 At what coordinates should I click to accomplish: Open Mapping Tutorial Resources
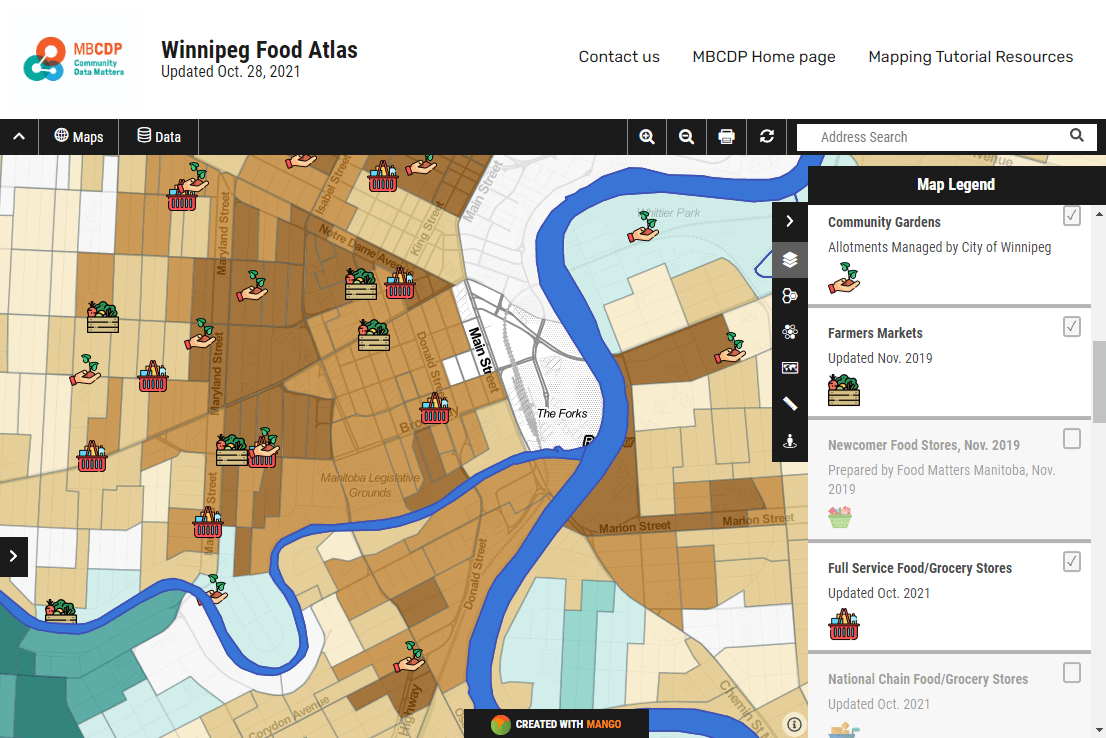[x=971, y=56]
